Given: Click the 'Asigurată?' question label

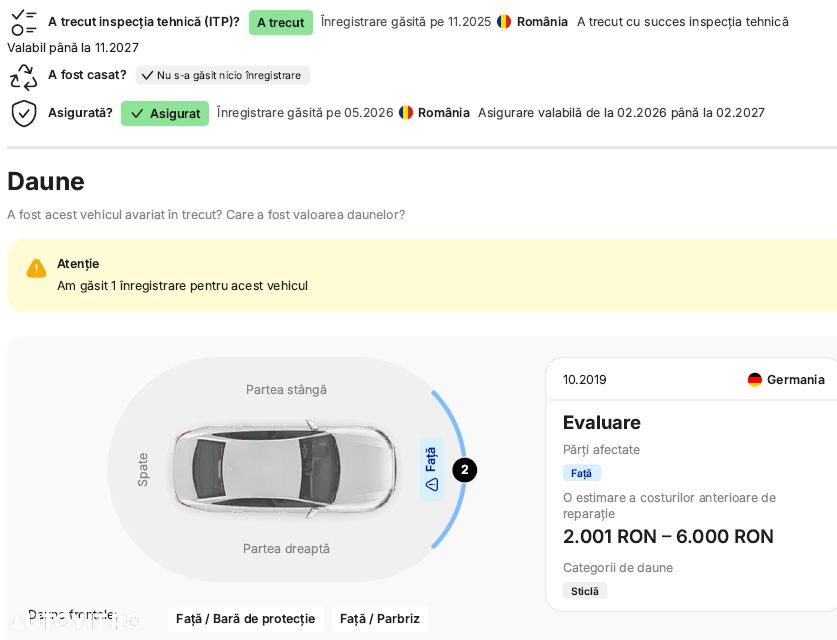Looking at the screenshot, I should coord(80,113).
